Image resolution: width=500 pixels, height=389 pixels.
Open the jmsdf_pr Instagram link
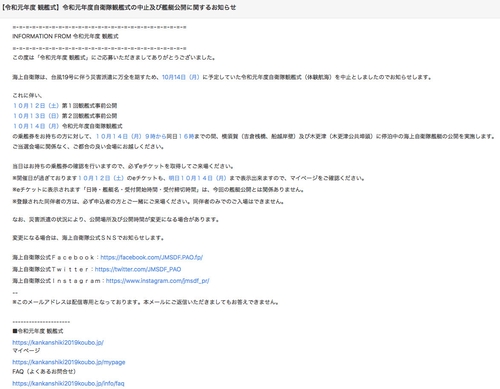click(x=157, y=281)
